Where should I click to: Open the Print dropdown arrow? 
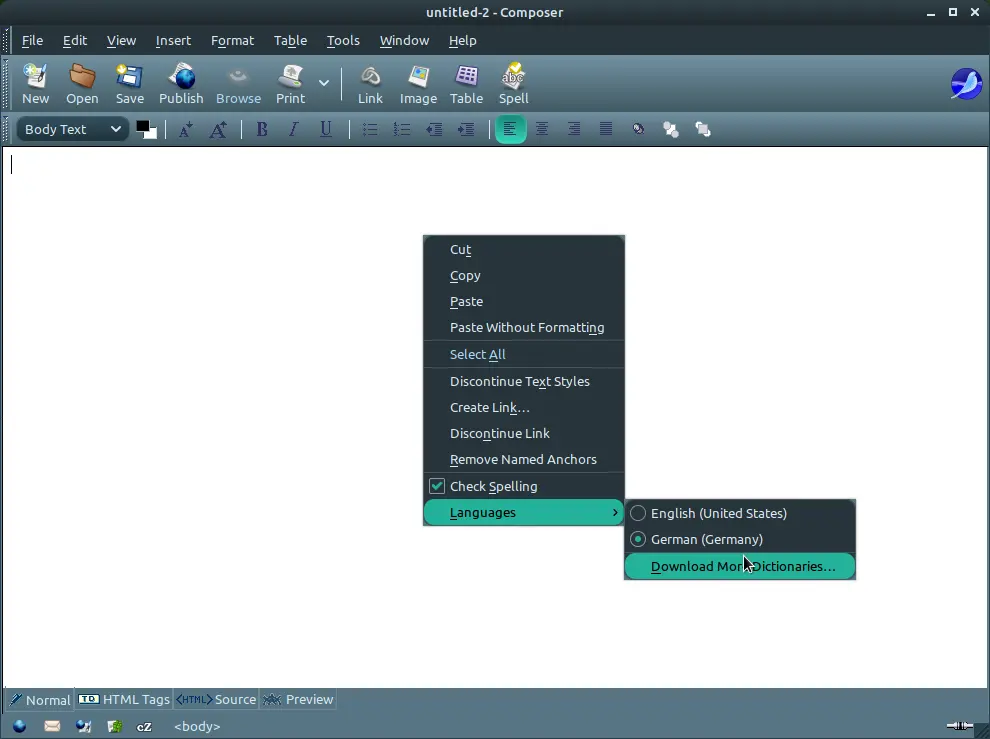coord(322,83)
